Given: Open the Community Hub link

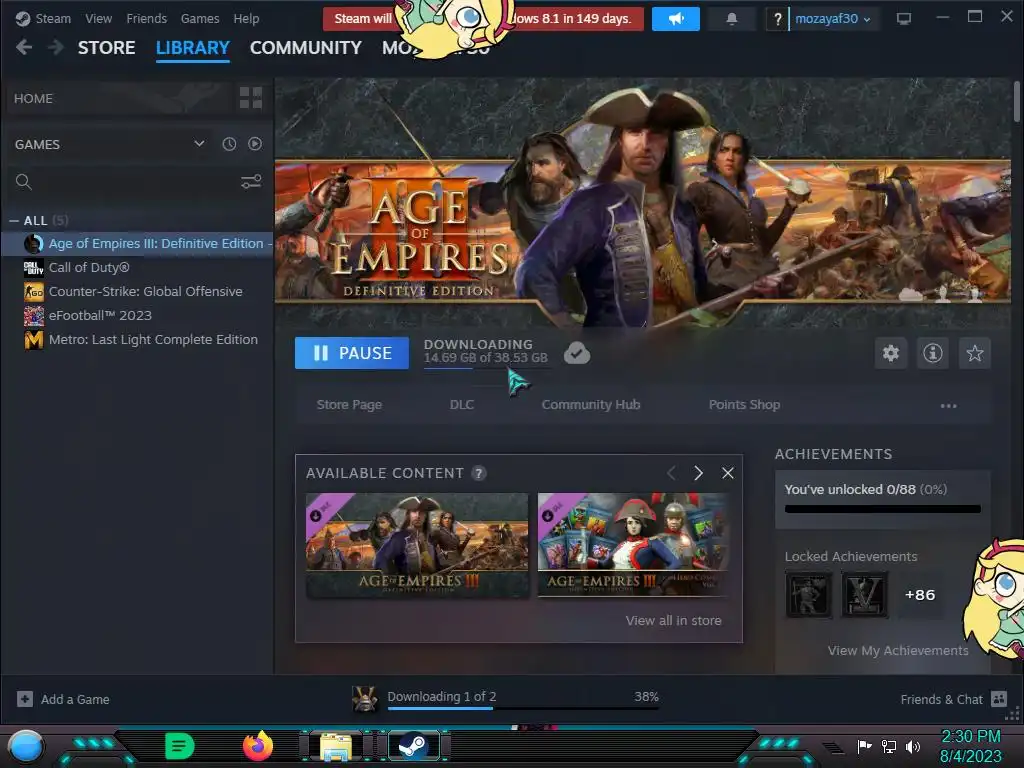Looking at the screenshot, I should pos(590,405).
